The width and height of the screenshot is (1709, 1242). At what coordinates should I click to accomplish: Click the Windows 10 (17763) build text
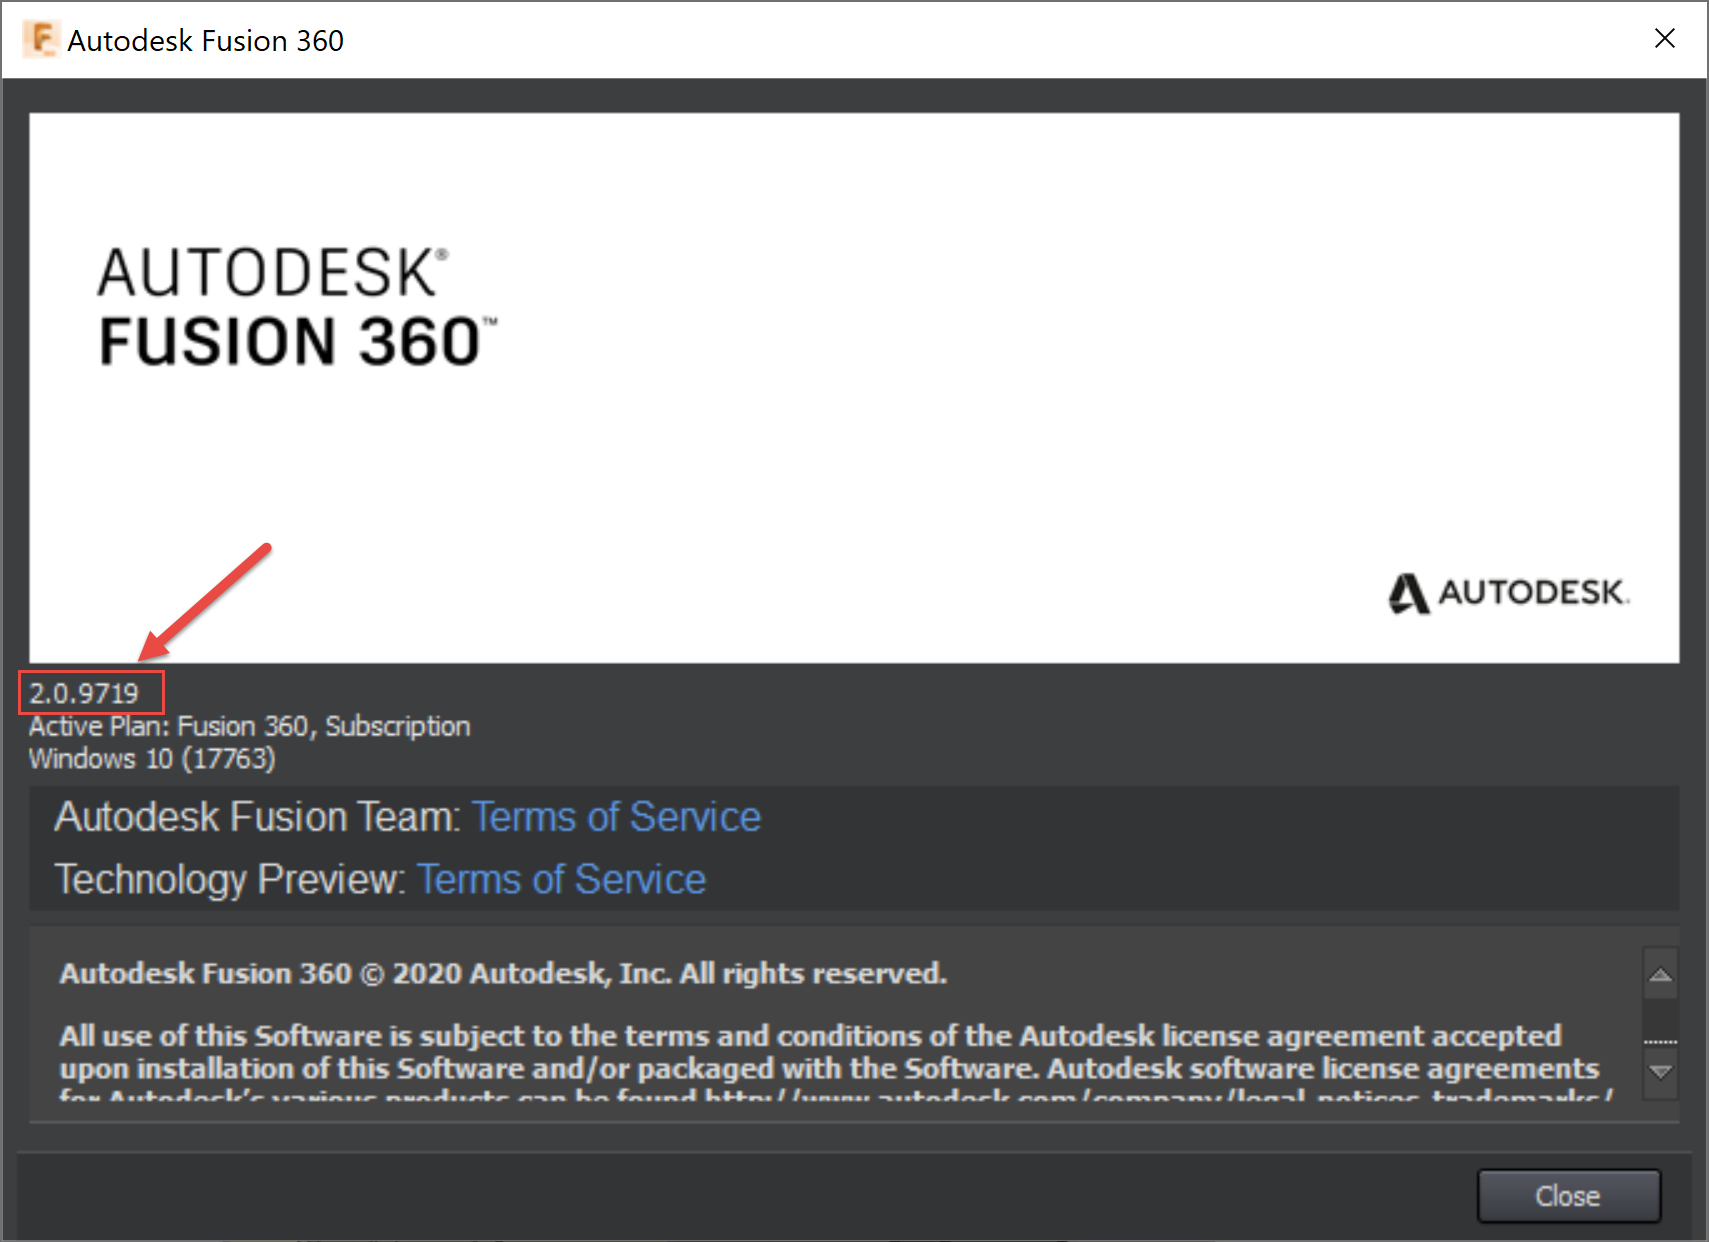tap(152, 759)
